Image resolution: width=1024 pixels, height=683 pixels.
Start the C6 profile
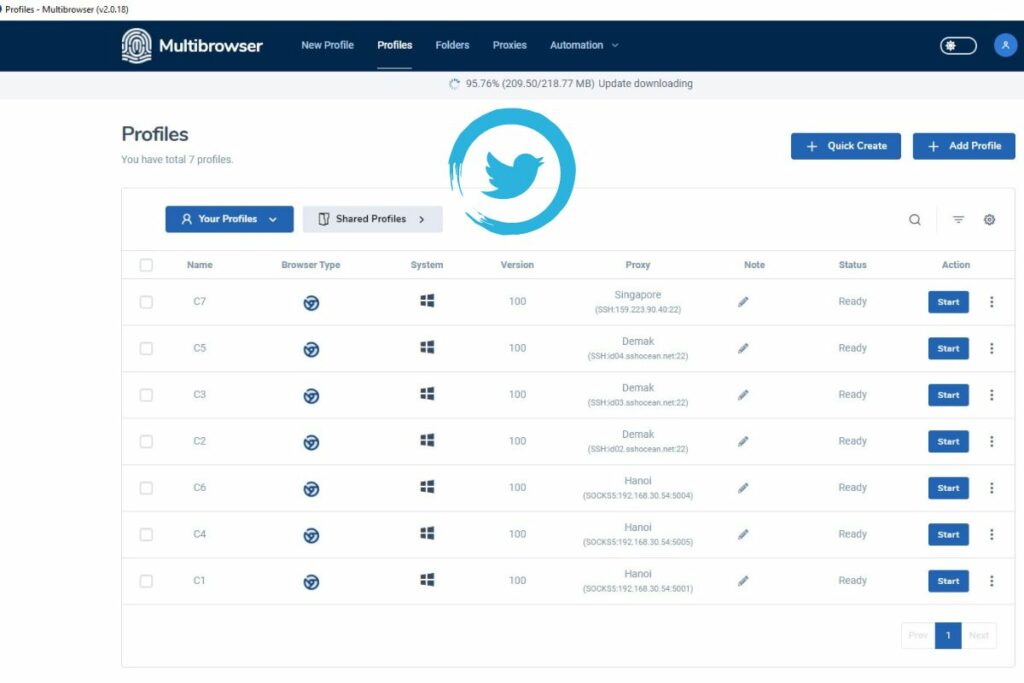pos(948,488)
